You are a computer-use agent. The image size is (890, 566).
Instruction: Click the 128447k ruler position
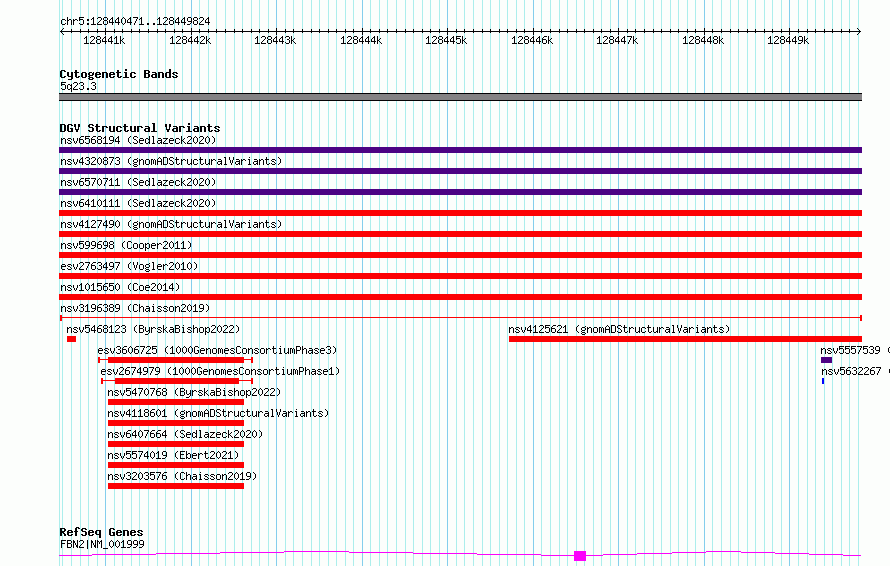[x=616, y=40]
